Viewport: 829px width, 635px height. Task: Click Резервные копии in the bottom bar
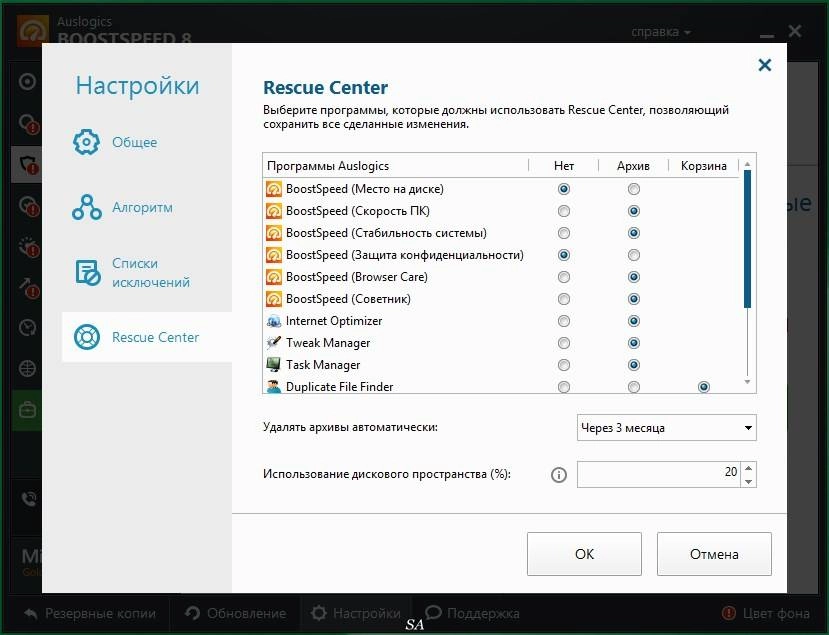(90, 613)
